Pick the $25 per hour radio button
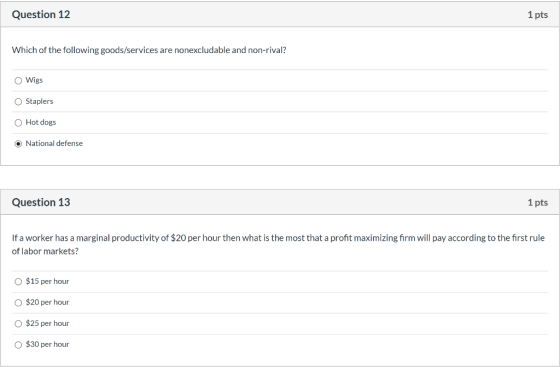 click(18, 324)
